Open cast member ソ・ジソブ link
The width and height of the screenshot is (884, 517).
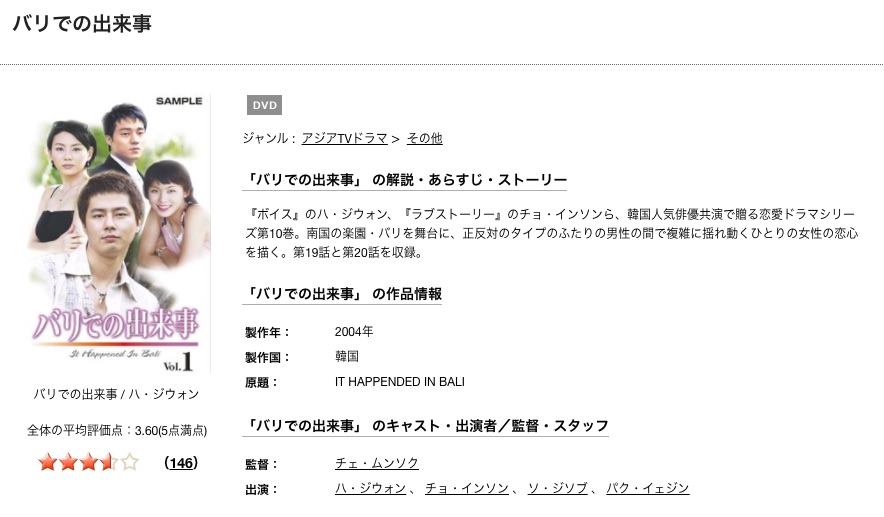pos(558,488)
